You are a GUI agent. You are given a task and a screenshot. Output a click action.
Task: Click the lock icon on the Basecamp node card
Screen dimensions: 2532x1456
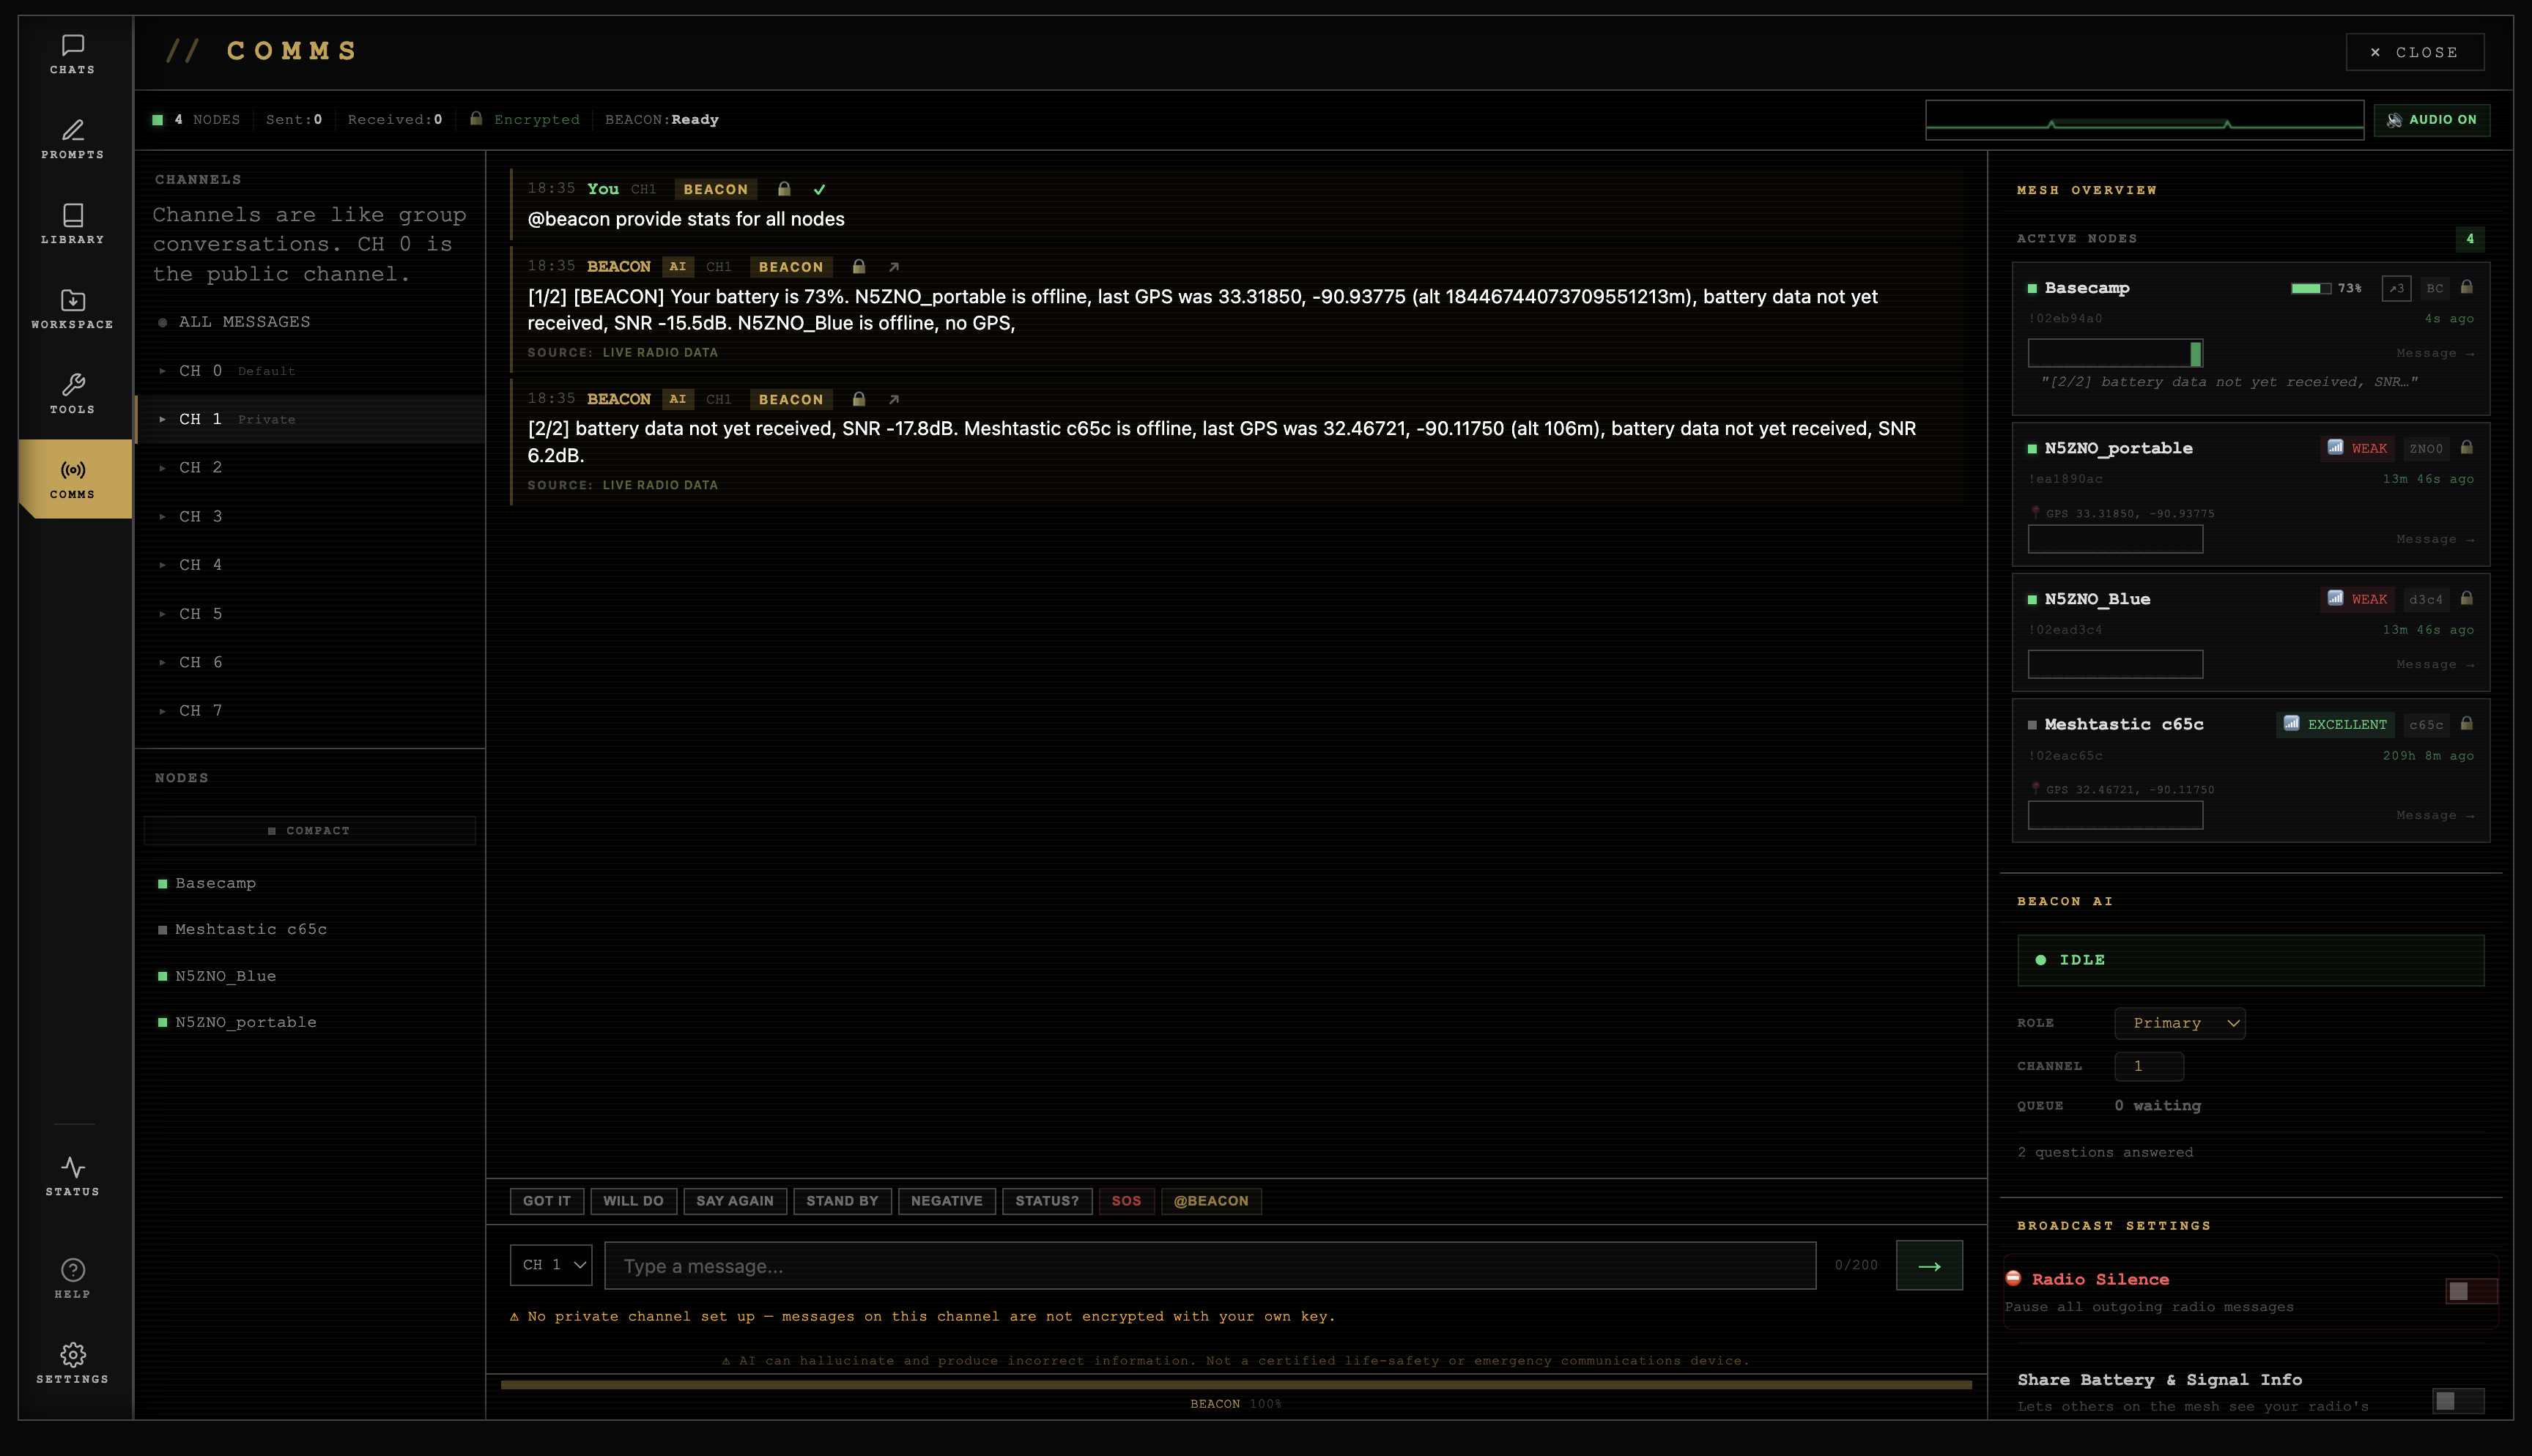pos(2466,288)
